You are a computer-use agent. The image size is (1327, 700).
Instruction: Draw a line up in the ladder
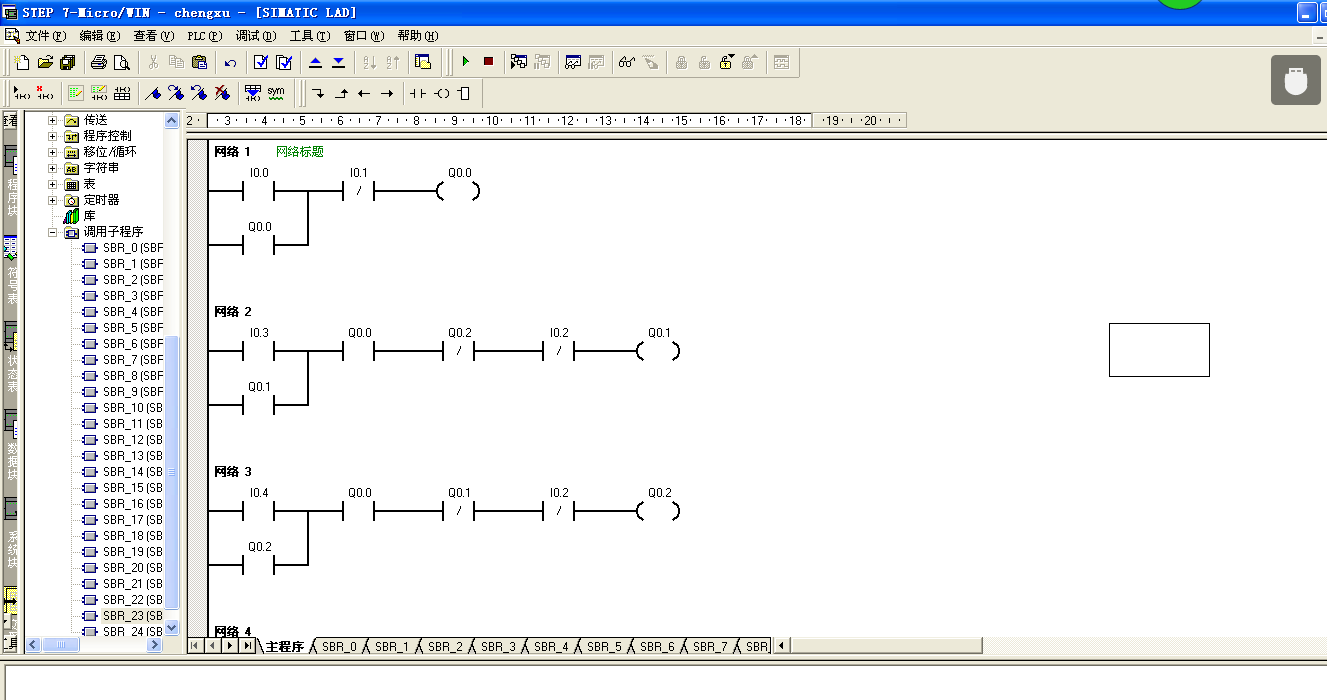click(341, 93)
